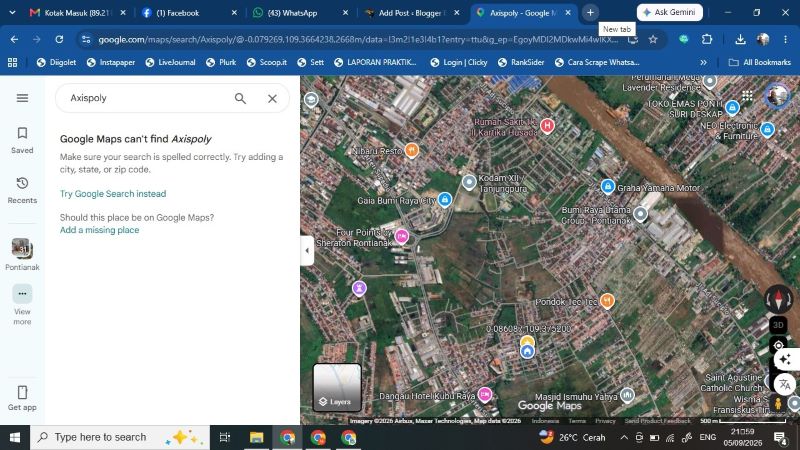Viewport: 800px width, 450px height.
Task: Open the Saved places panel
Action: [x=22, y=140]
